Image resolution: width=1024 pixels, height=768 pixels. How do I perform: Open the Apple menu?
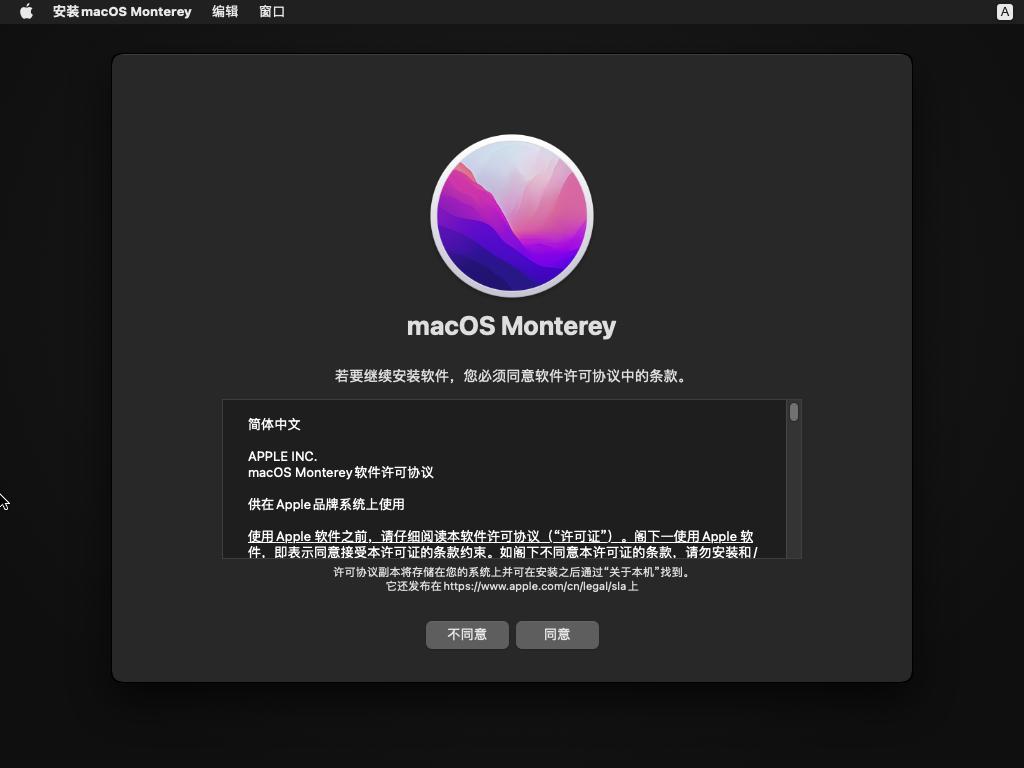pos(25,11)
